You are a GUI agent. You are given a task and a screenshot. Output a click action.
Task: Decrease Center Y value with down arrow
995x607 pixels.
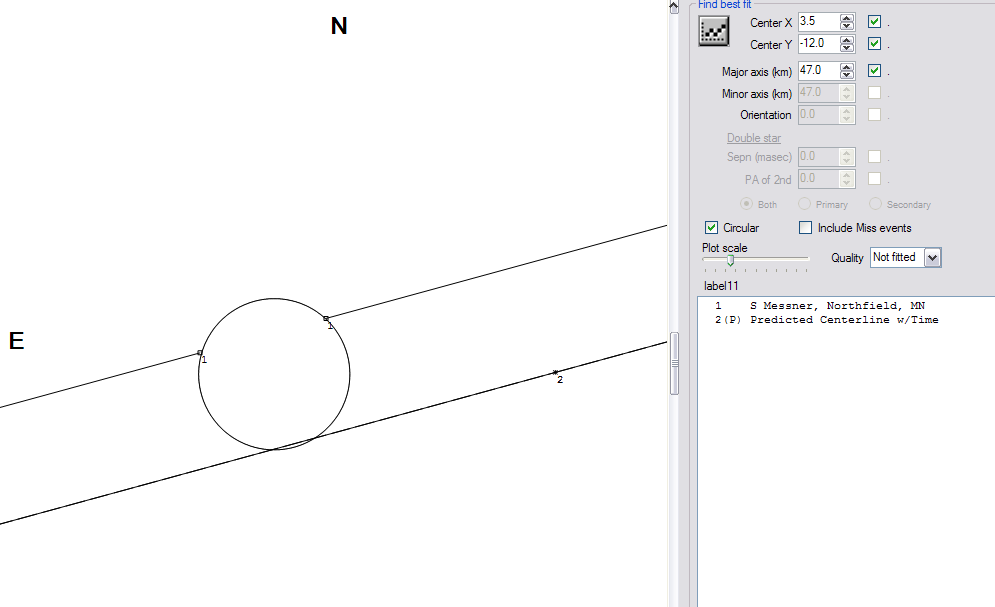[x=847, y=48]
